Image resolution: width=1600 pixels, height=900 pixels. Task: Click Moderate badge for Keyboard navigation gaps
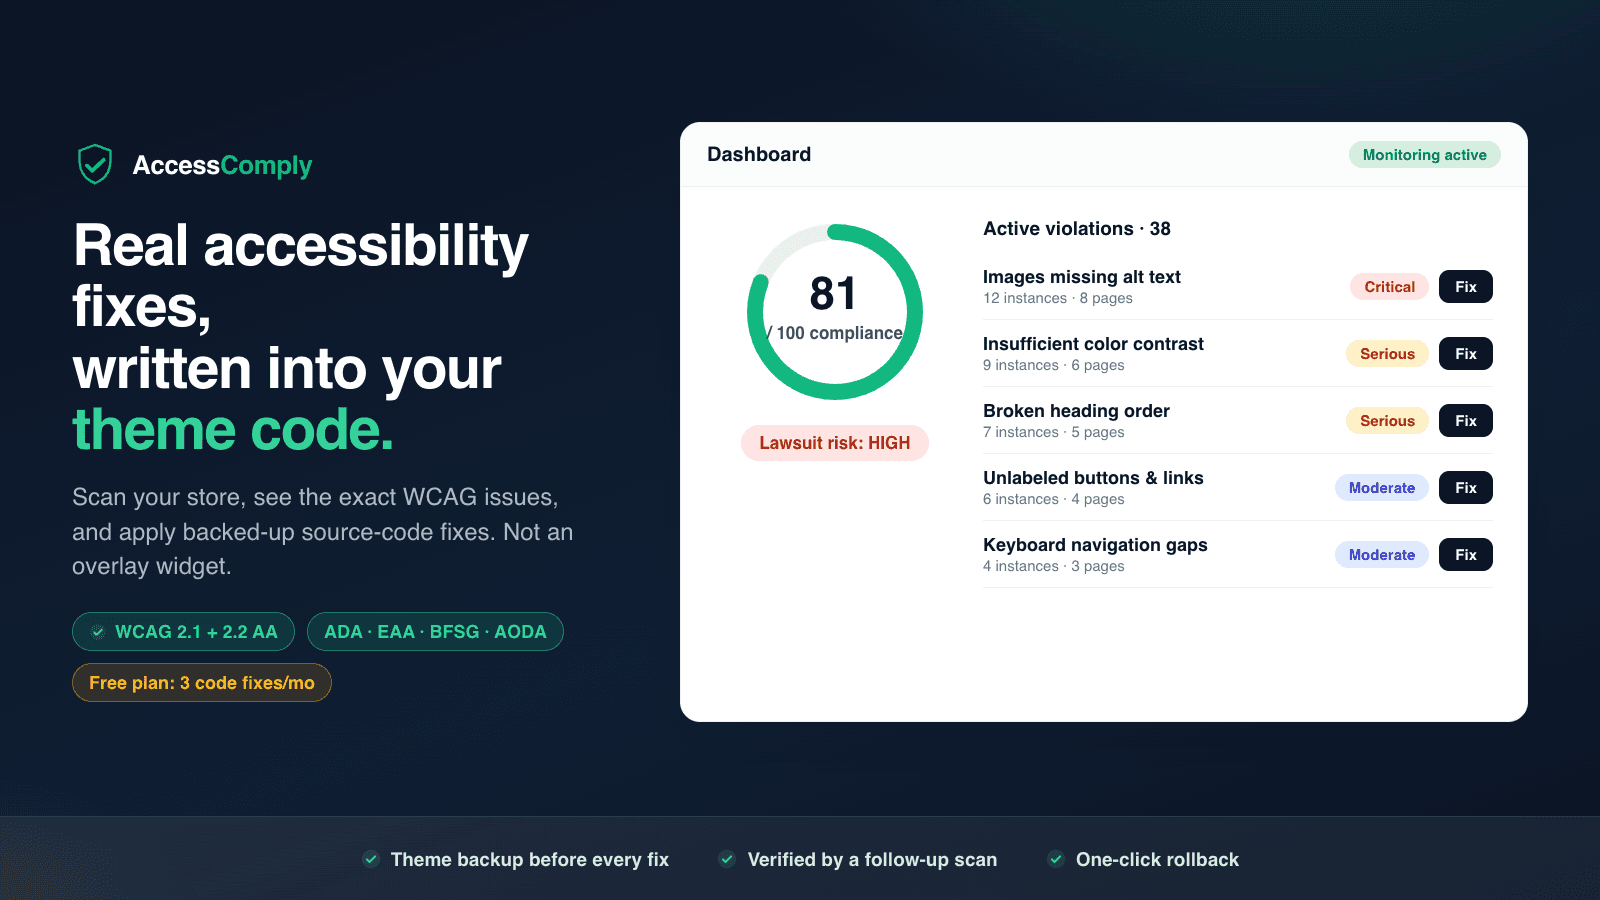tap(1382, 555)
